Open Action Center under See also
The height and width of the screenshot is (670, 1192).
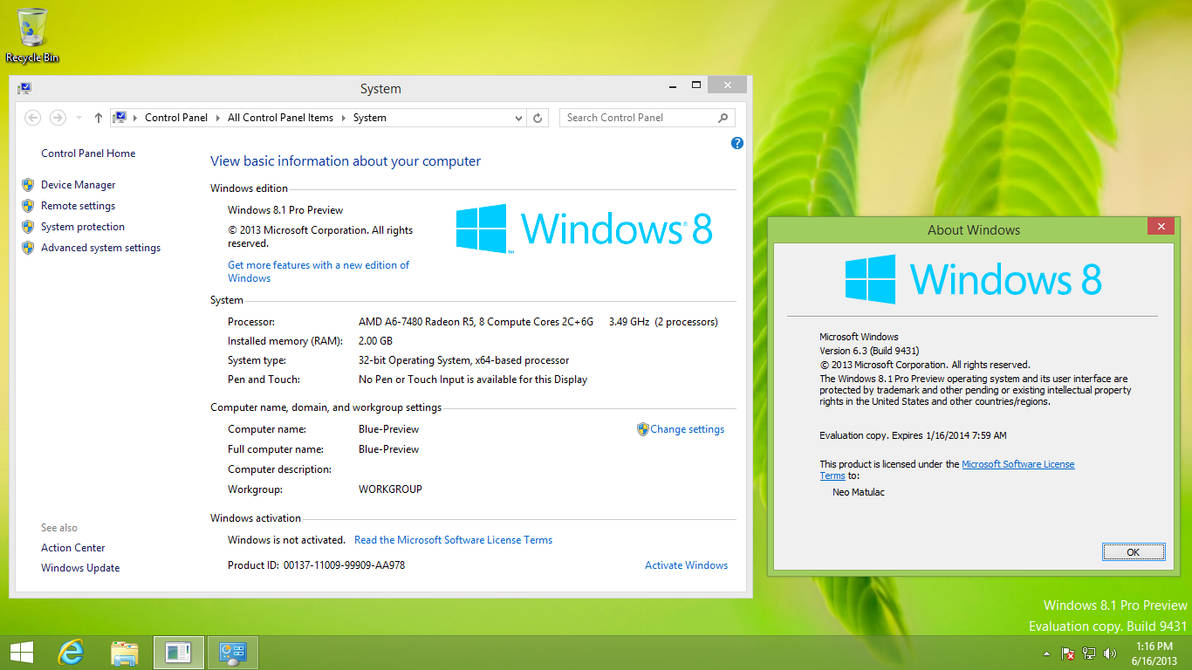pyautogui.click(x=73, y=548)
